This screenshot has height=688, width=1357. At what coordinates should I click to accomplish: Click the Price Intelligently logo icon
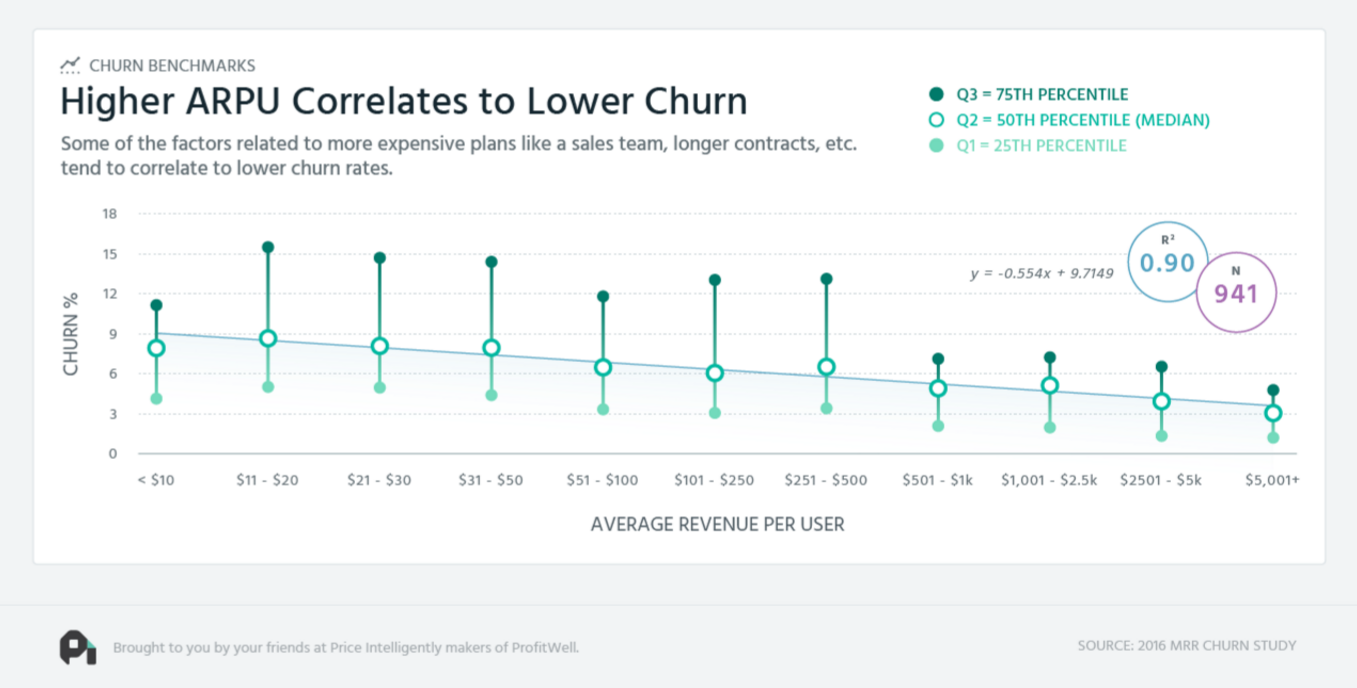click(78, 647)
